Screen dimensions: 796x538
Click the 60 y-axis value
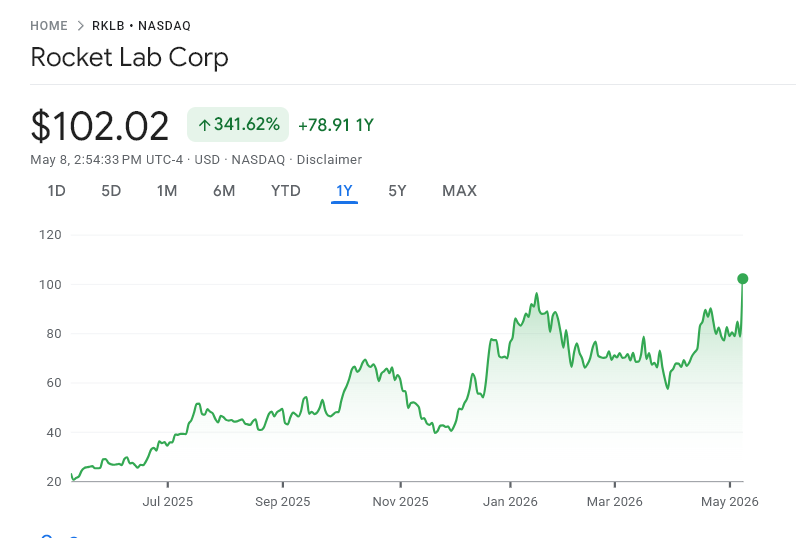click(x=54, y=383)
